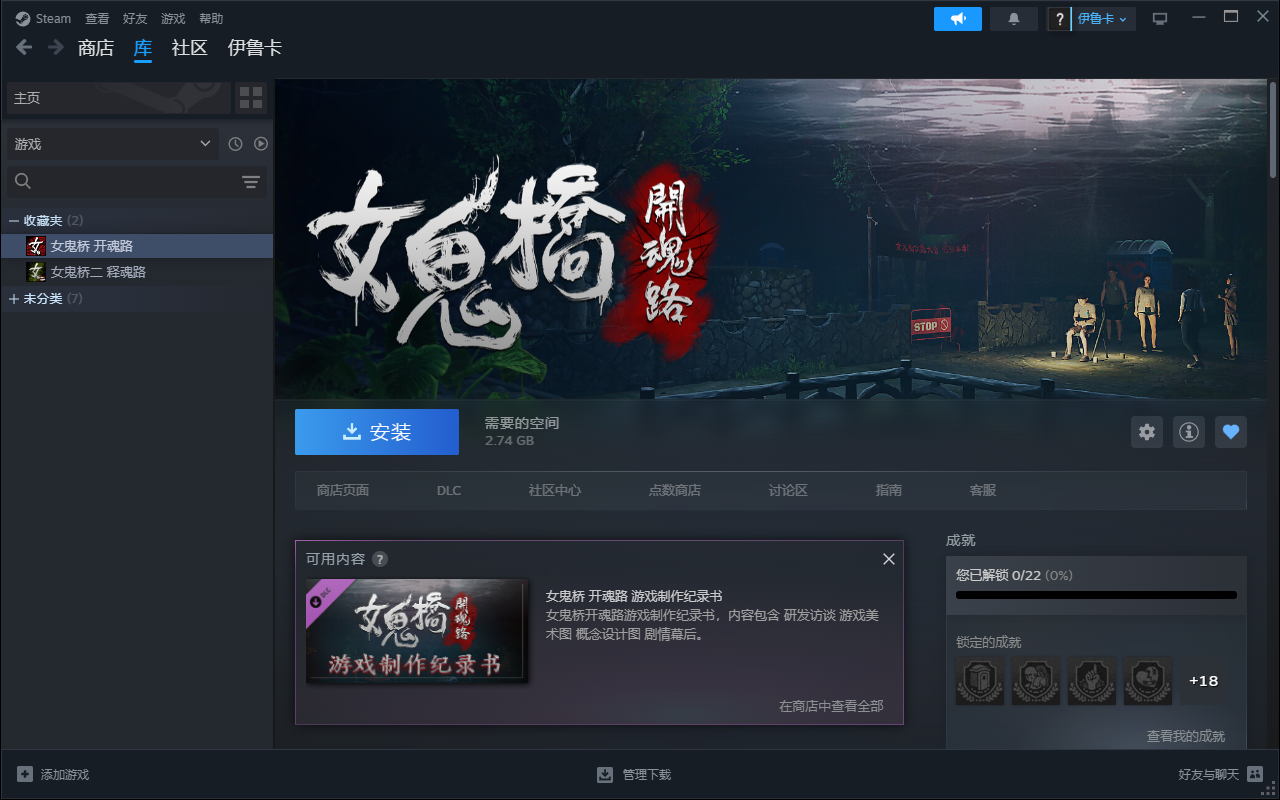Image resolution: width=1280 pixels, height=800 pixels.
Task: Open the 查看 menu
Action: 97,19
